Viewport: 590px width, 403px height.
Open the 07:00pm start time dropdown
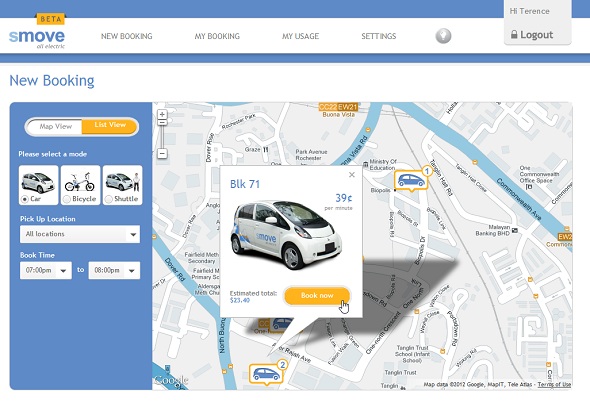46,270
